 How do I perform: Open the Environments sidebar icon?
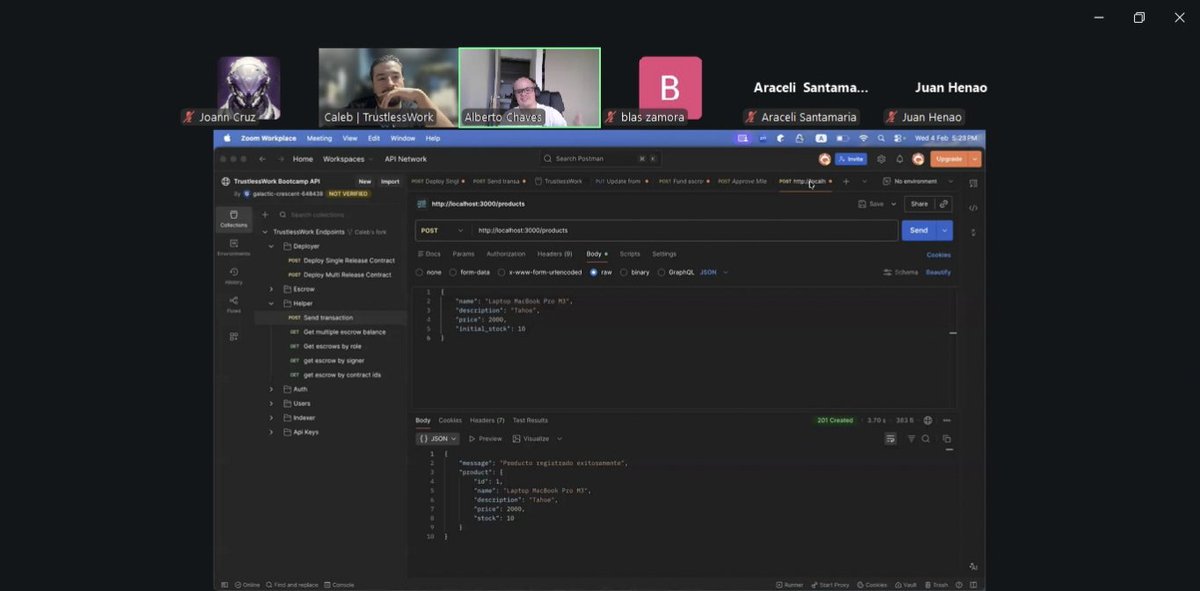point(233,244)
